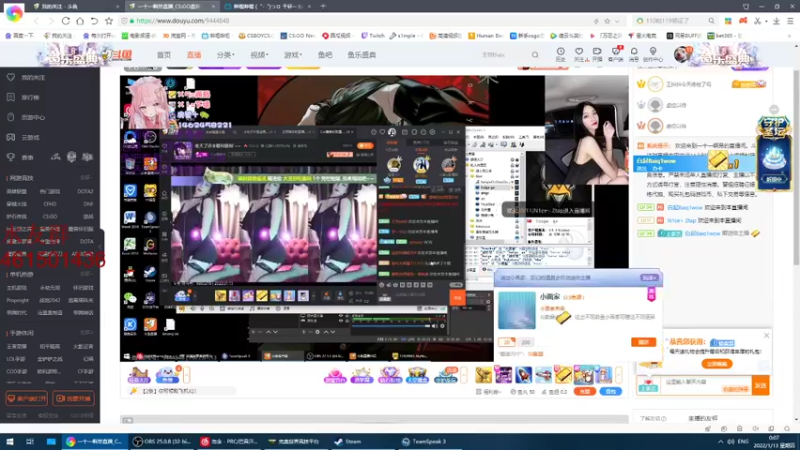Open the 关注 heart icon in Douyu header

click(579, 54)
